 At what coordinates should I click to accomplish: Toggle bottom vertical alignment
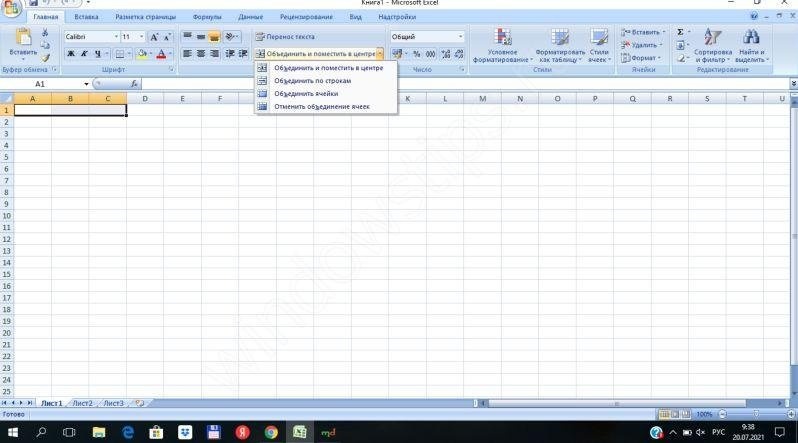[x=214, y=36]
